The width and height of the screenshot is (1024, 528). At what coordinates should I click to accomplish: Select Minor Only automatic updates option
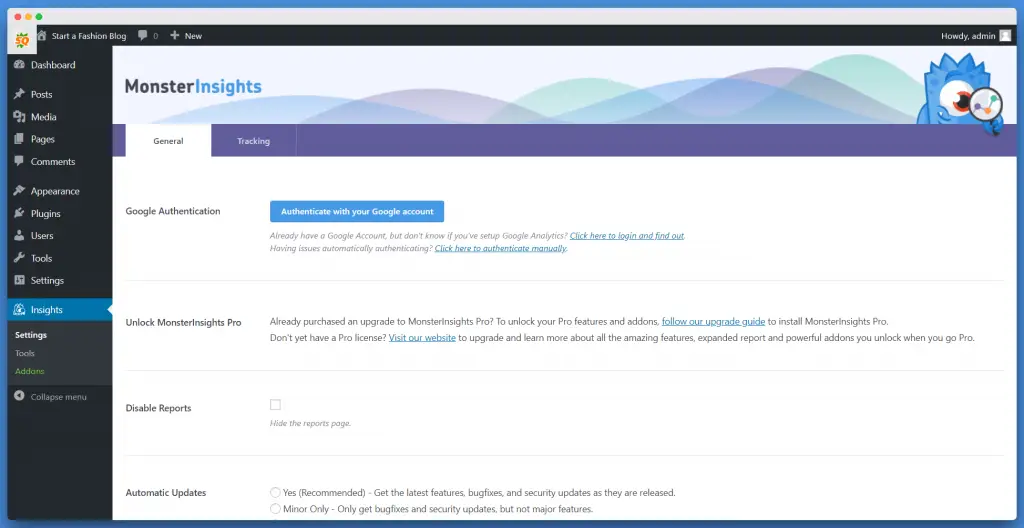pos(276,508)
